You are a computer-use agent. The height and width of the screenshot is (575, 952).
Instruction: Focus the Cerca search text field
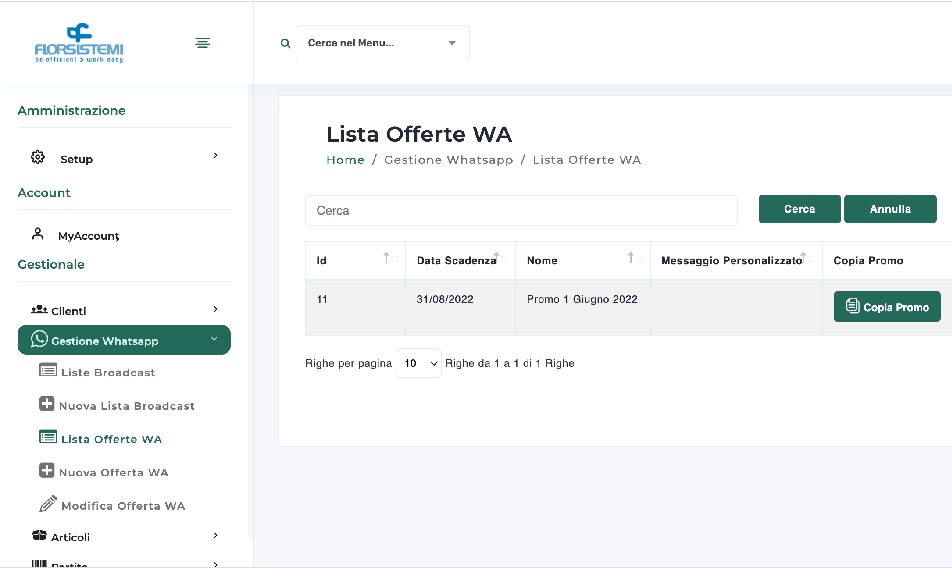click(x=521, y=211)
